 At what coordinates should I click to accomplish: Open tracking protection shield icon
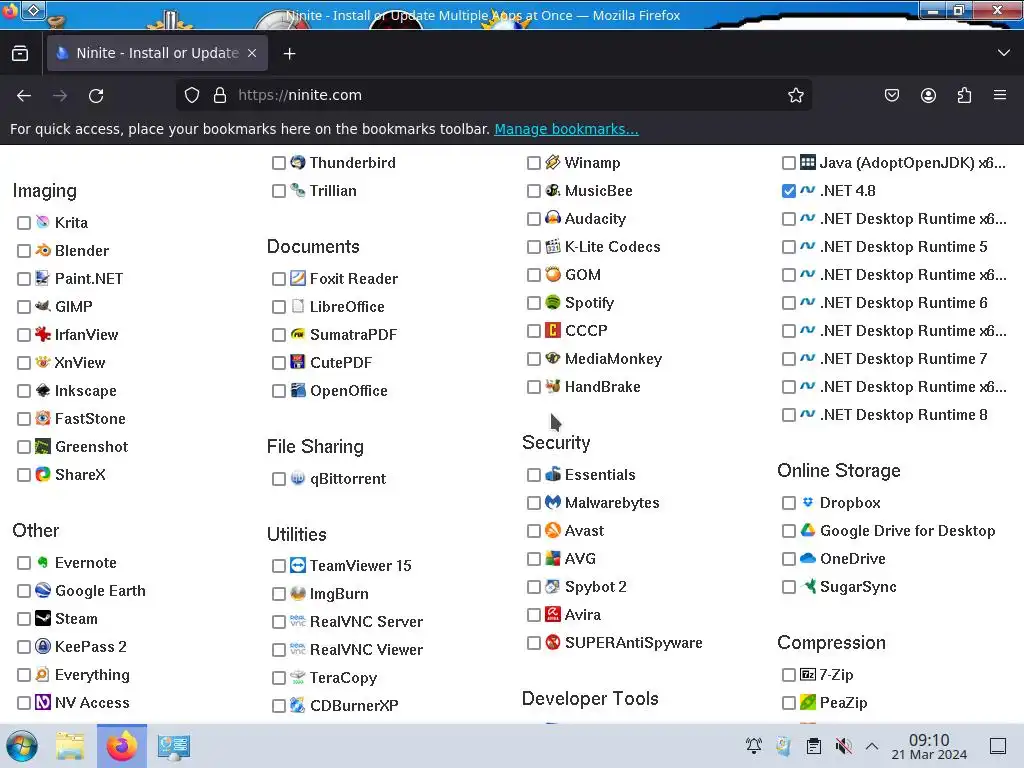[x=191, y=95]
